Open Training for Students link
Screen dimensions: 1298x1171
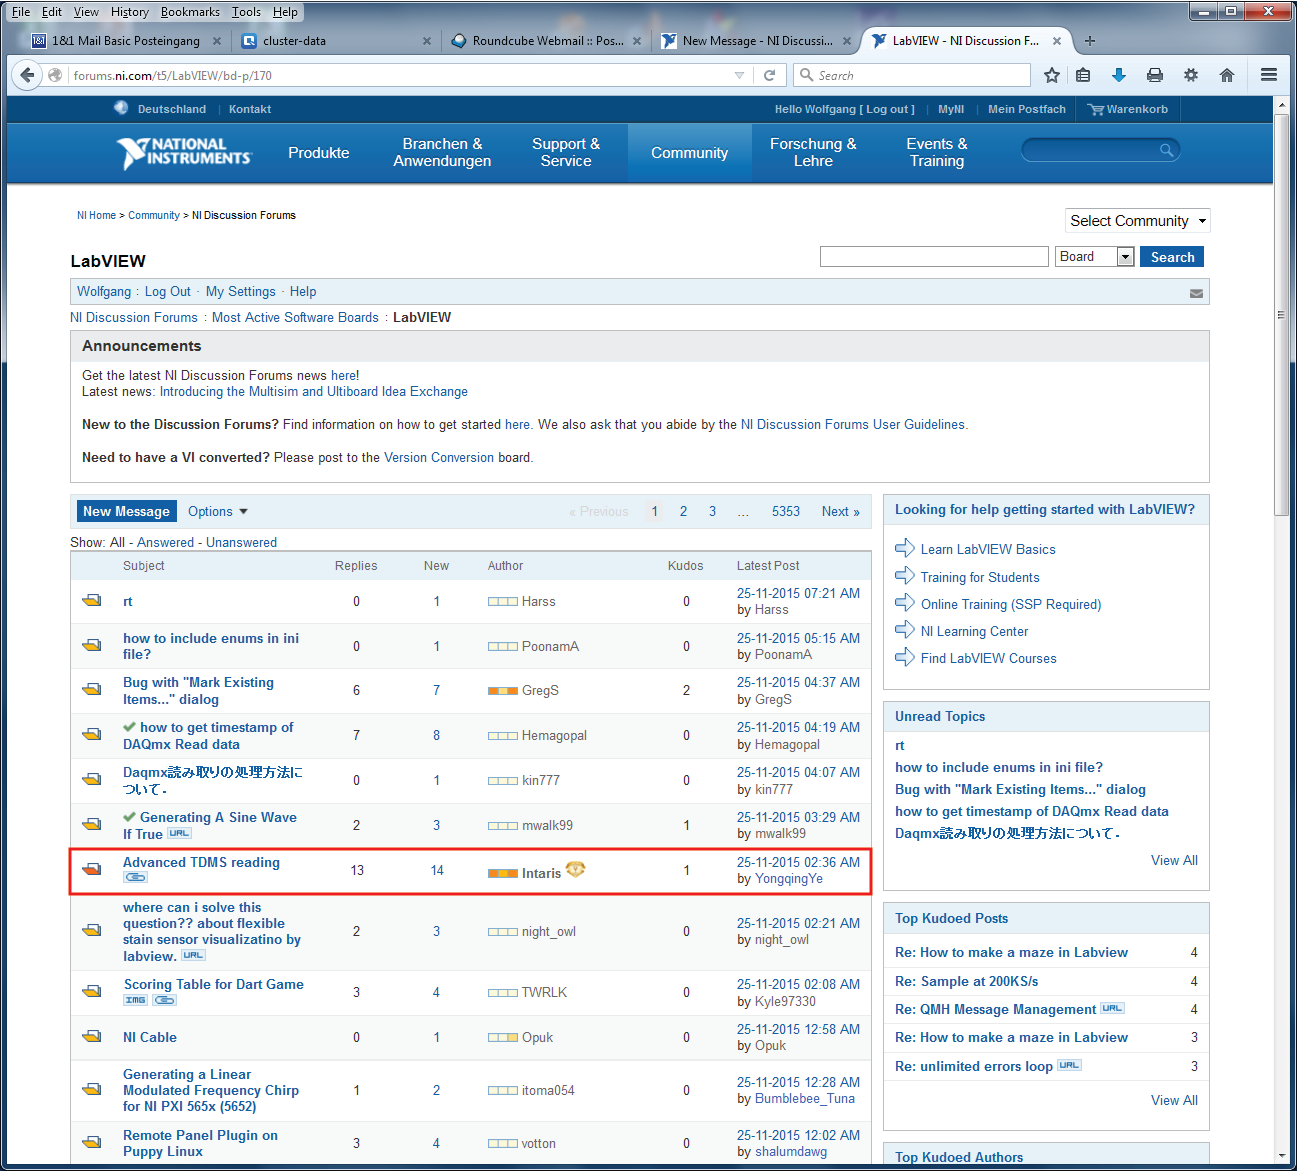[x=980, y=577]
